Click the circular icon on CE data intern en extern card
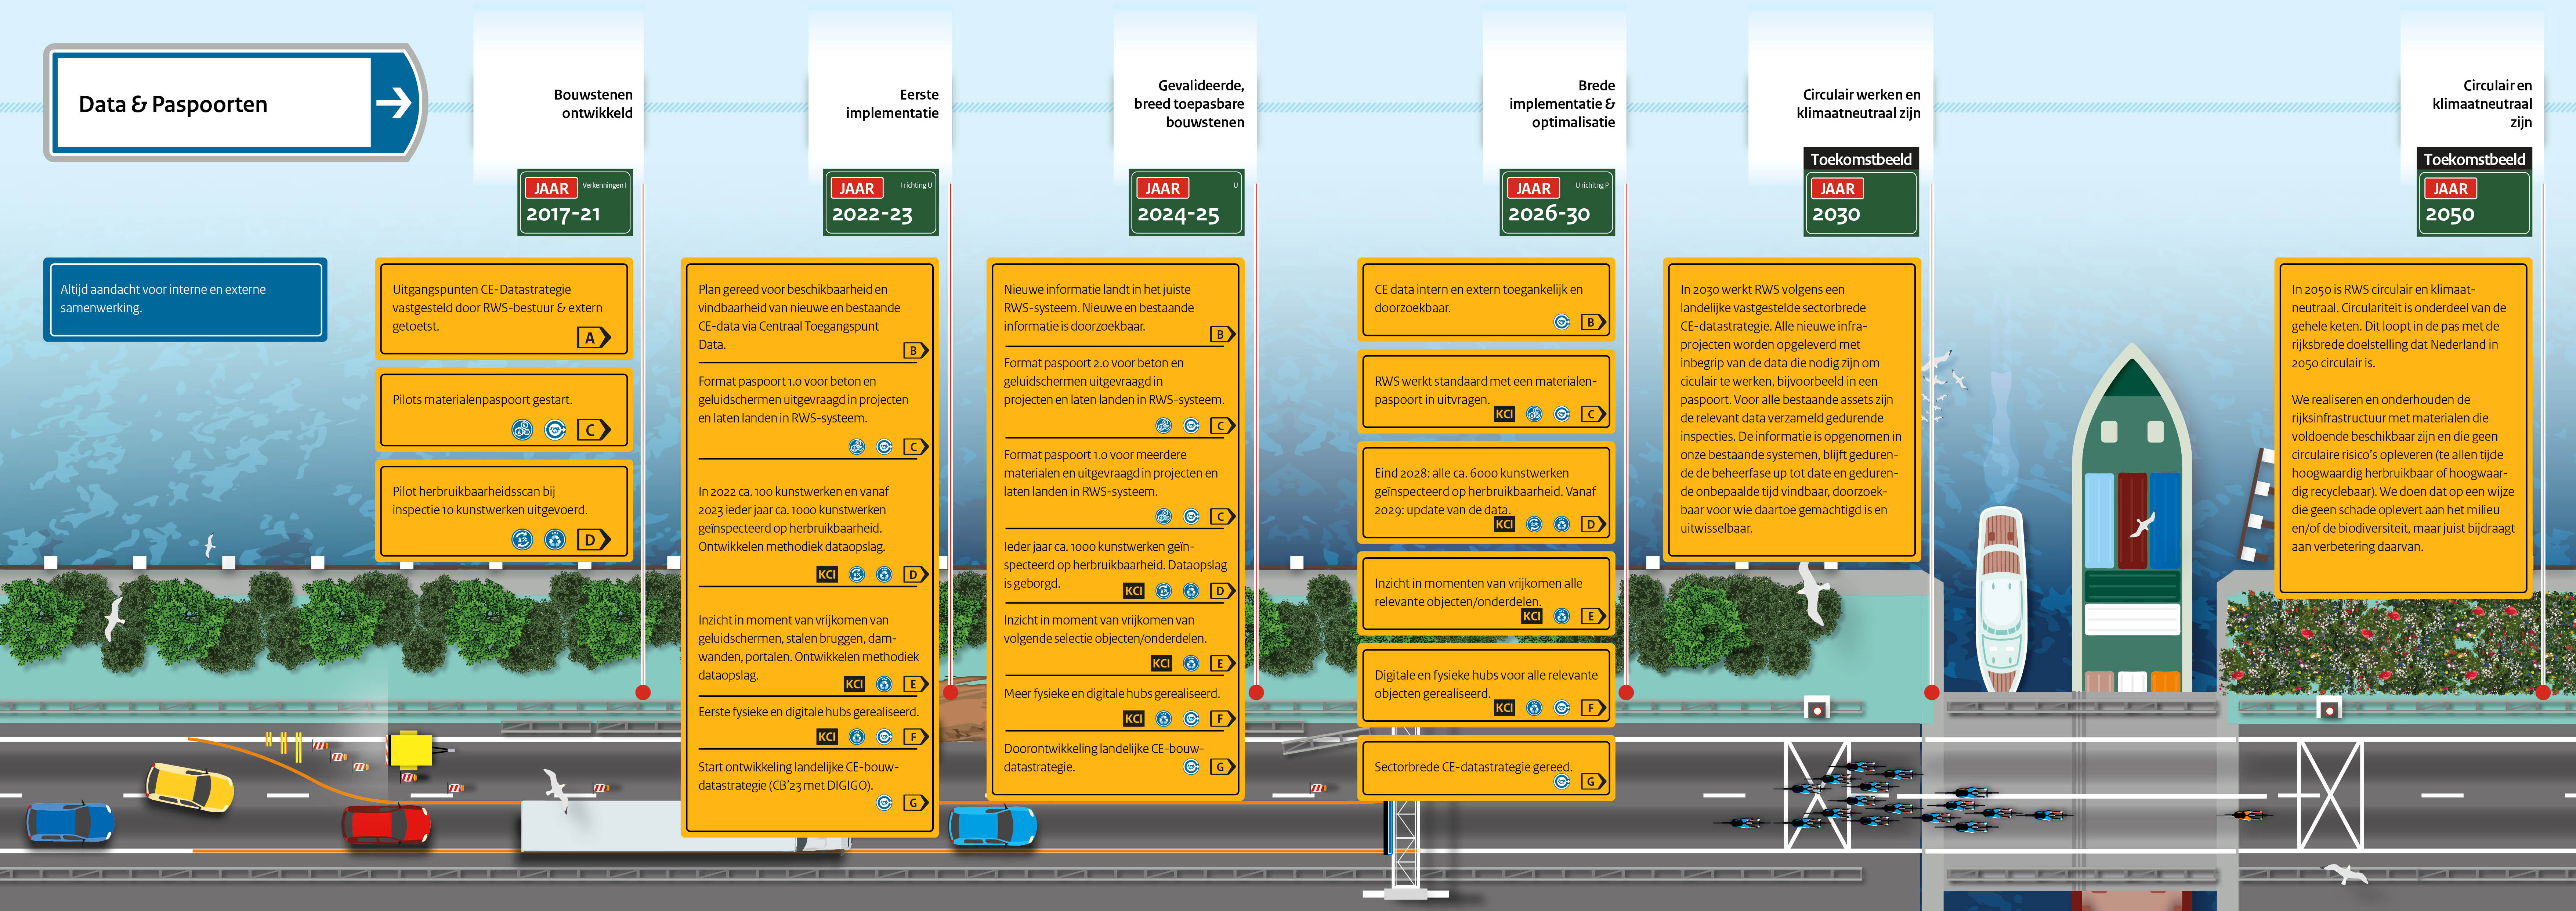Viewport: 2576px width, 911px height. coord(1562,322)
